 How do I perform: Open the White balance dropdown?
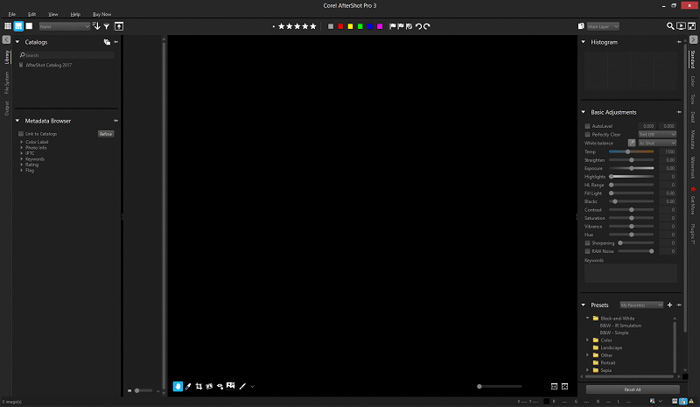tap(656, 143)
